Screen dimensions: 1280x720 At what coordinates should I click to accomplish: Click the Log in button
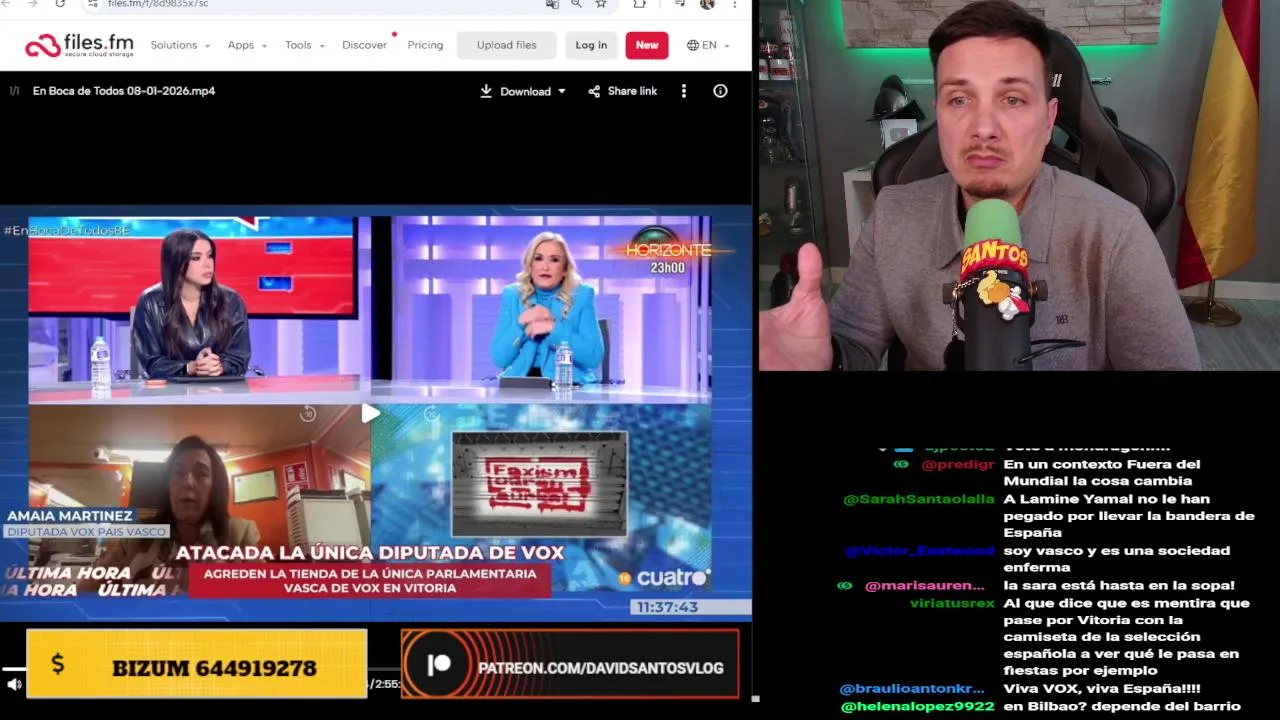591,45
